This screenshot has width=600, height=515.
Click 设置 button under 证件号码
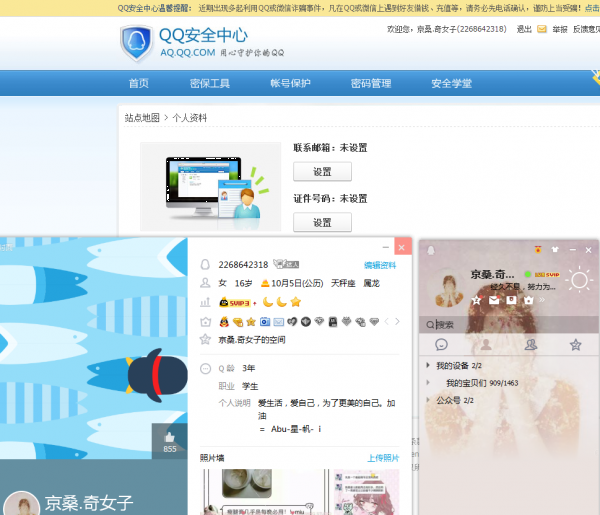(x=322, y=222)
